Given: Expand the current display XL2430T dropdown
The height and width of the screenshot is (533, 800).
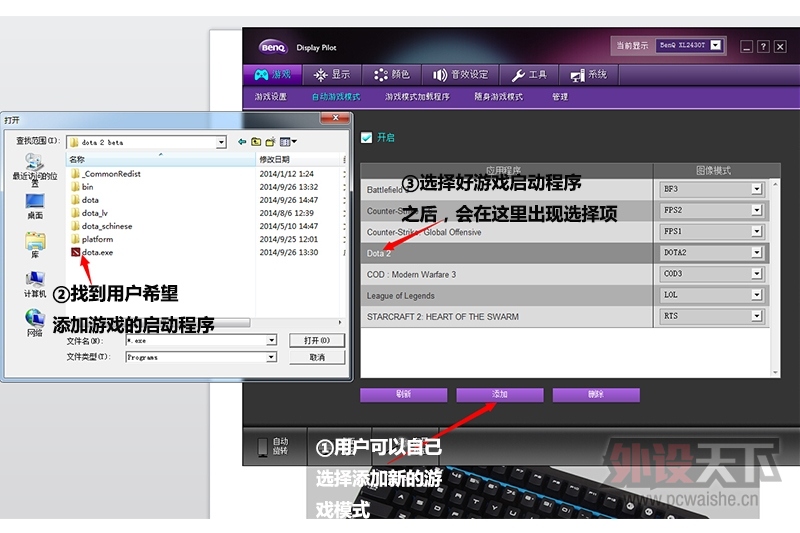Looking at the screenshot, I should pos(716,45).
